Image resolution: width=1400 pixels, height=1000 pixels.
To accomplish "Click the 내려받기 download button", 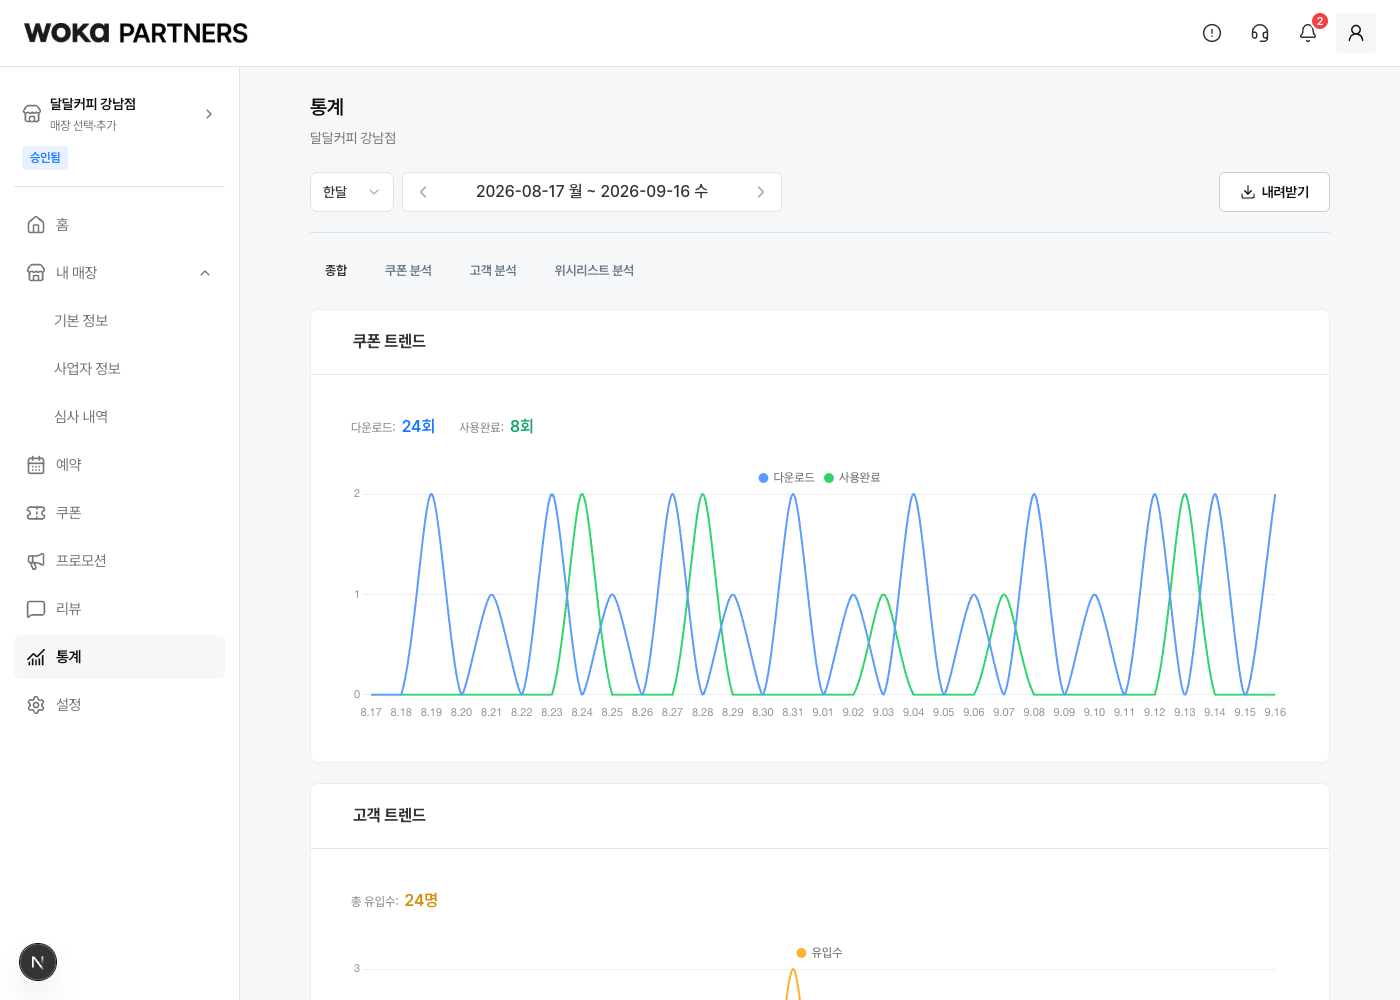I will (x=1274, y=192).
